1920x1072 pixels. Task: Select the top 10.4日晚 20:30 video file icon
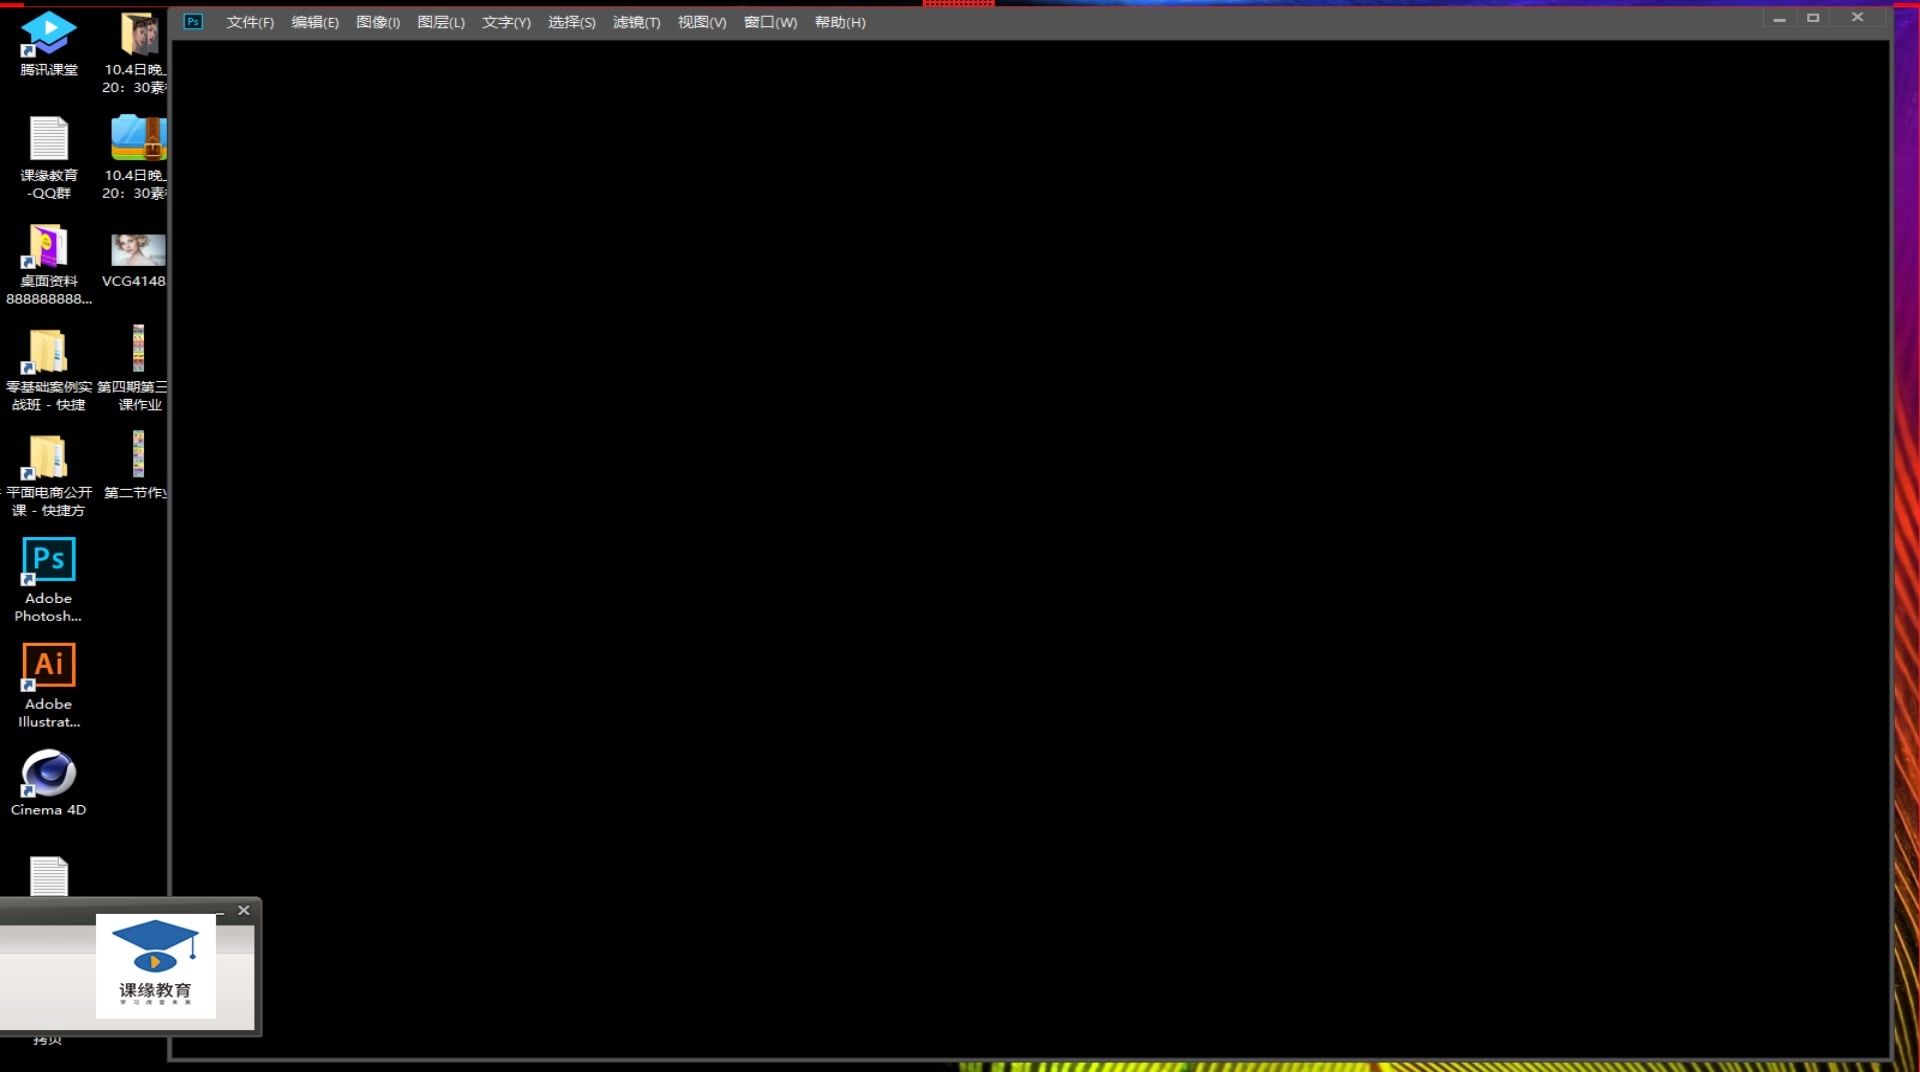pos(136,52)
